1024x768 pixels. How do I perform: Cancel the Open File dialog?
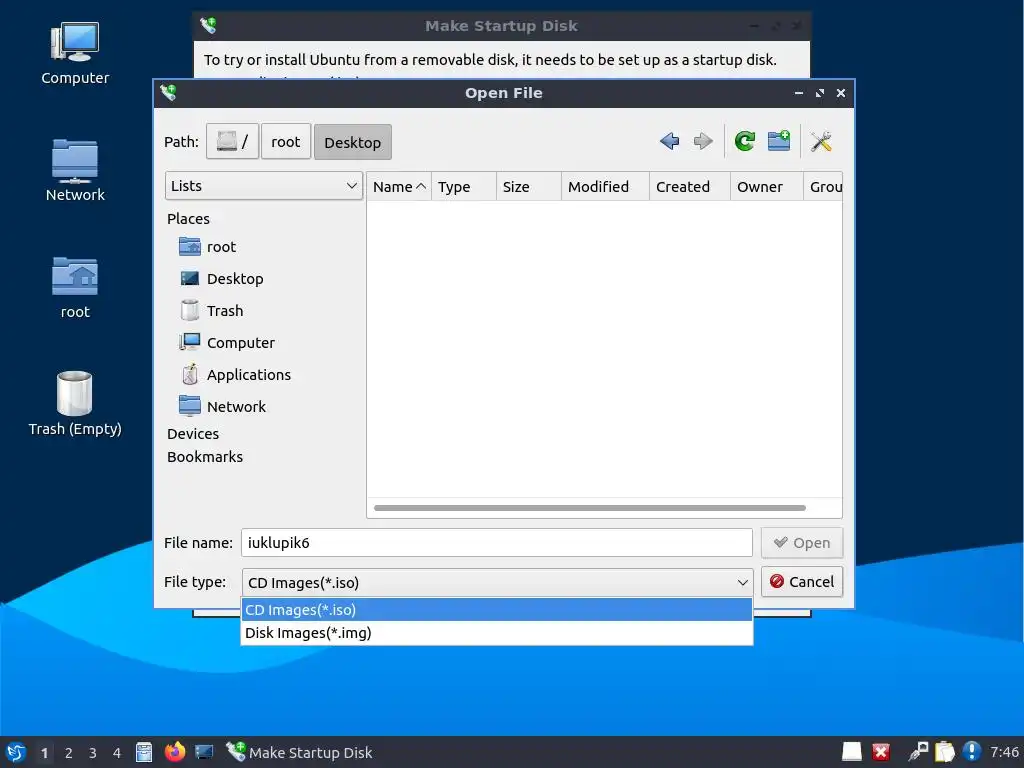click(802, 581)
